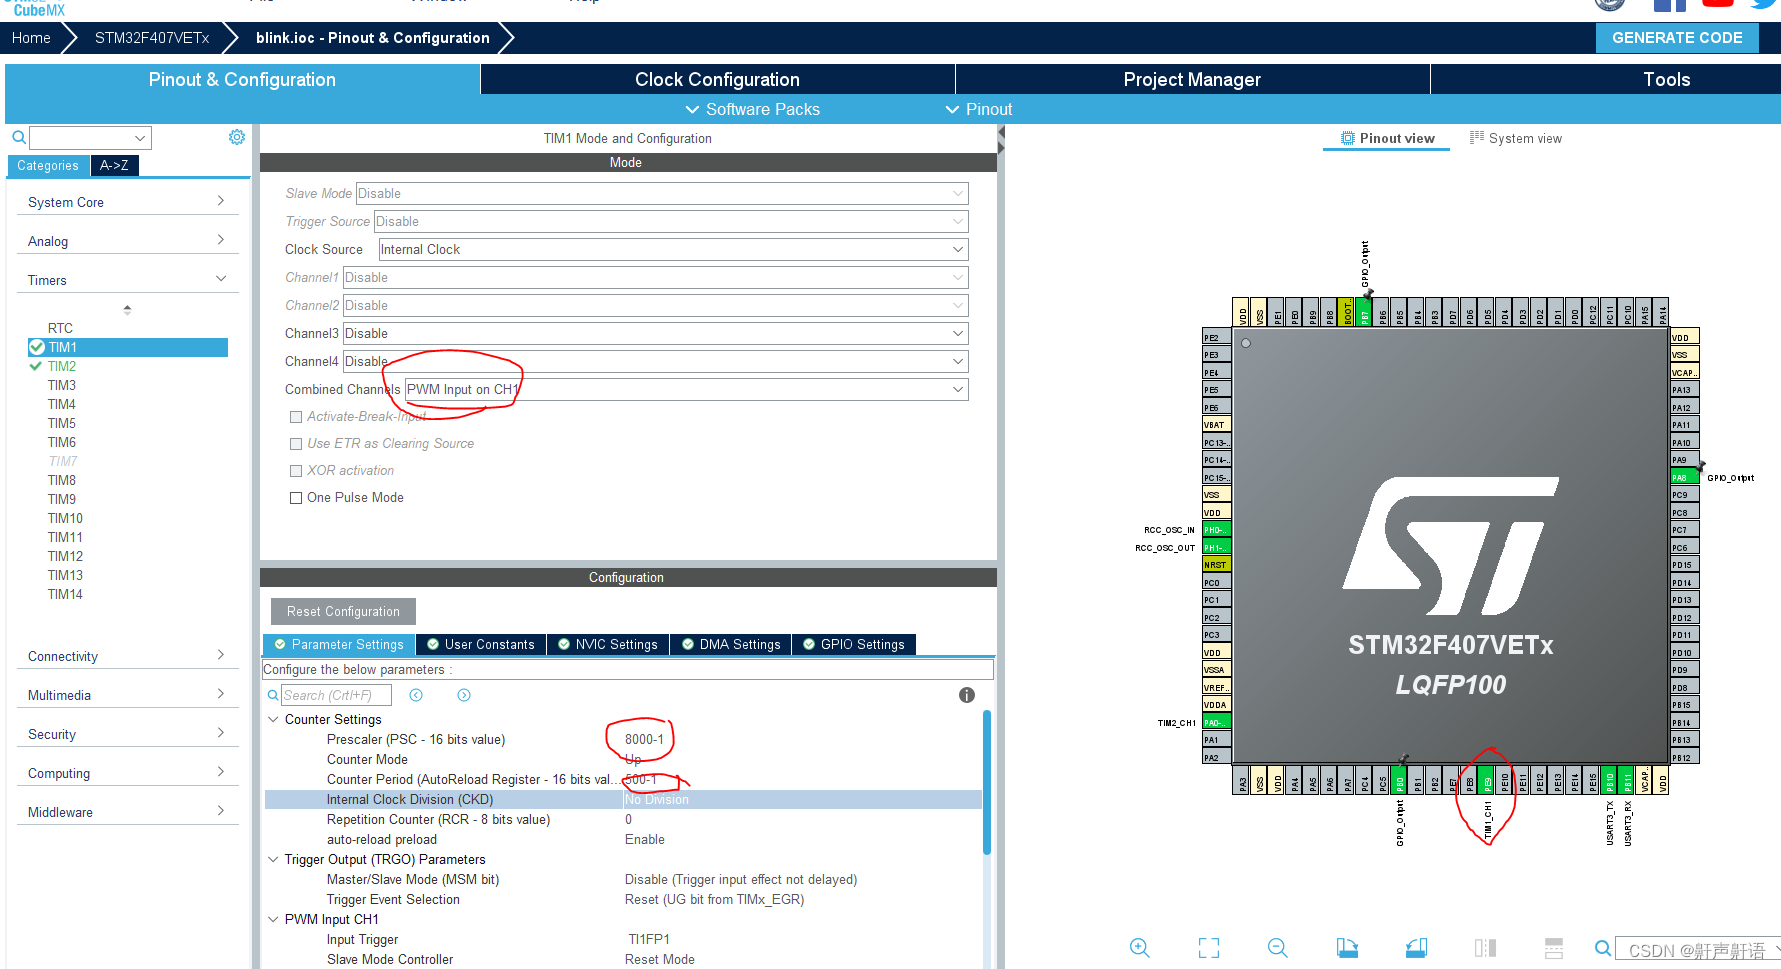Click the green PE9 pin labeled TIM1_CH1

pos(1487,781)
